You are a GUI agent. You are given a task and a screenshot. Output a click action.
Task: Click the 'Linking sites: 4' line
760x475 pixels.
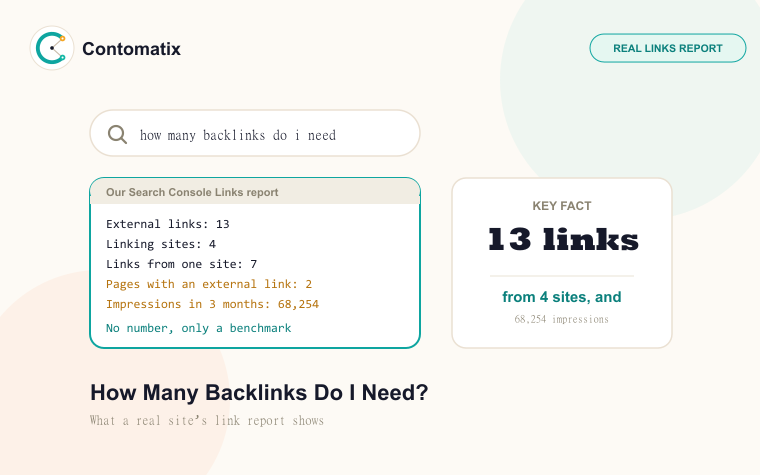[161, 244]
